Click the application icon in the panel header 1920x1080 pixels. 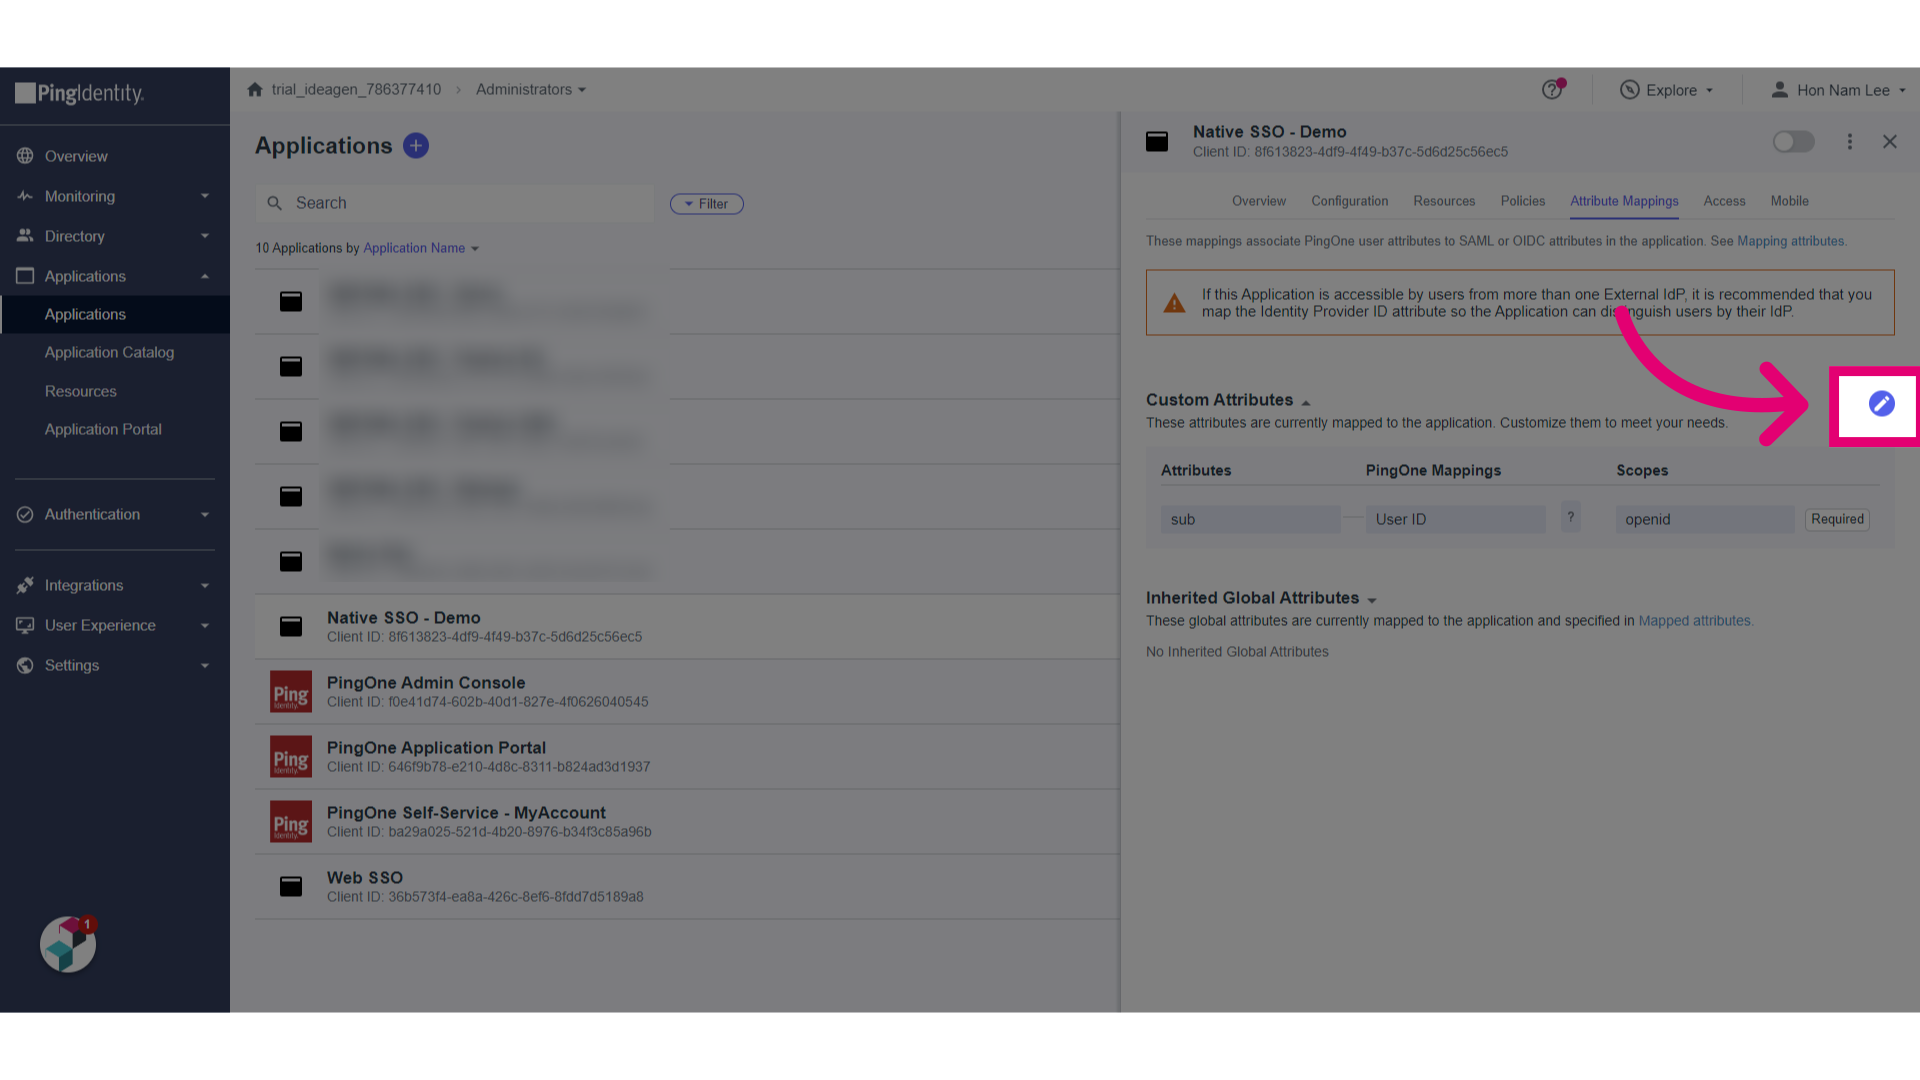1157,141
